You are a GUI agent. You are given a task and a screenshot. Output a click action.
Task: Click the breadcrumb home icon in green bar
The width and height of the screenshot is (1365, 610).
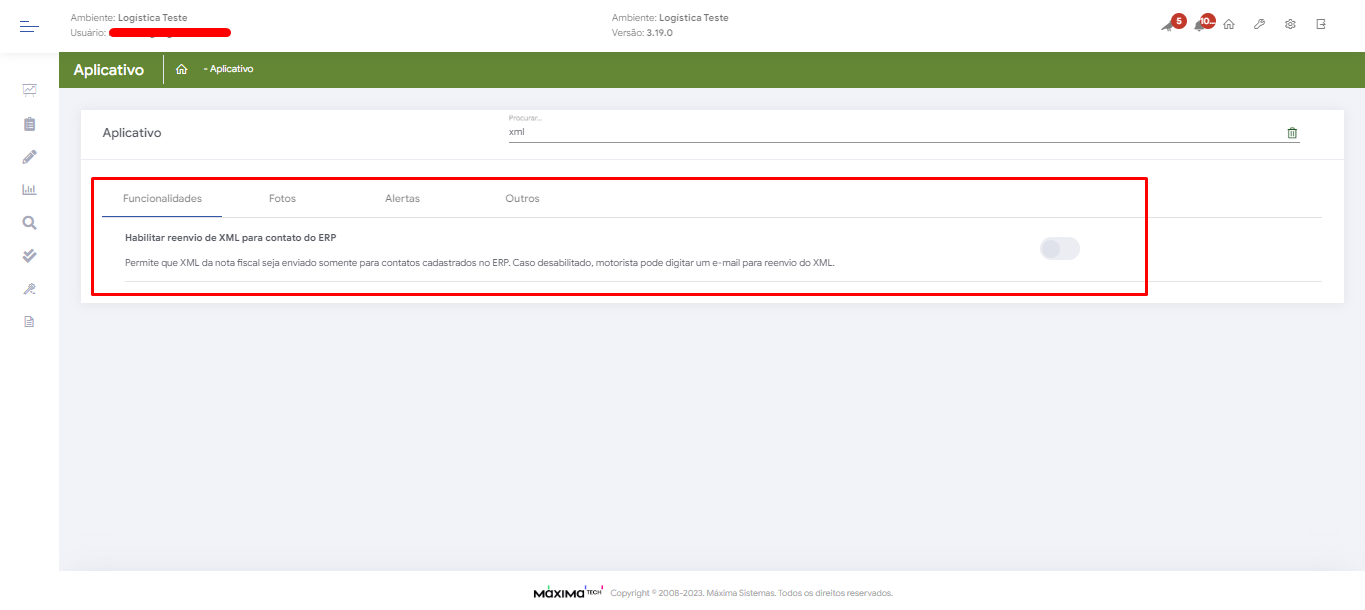point(181,70)
